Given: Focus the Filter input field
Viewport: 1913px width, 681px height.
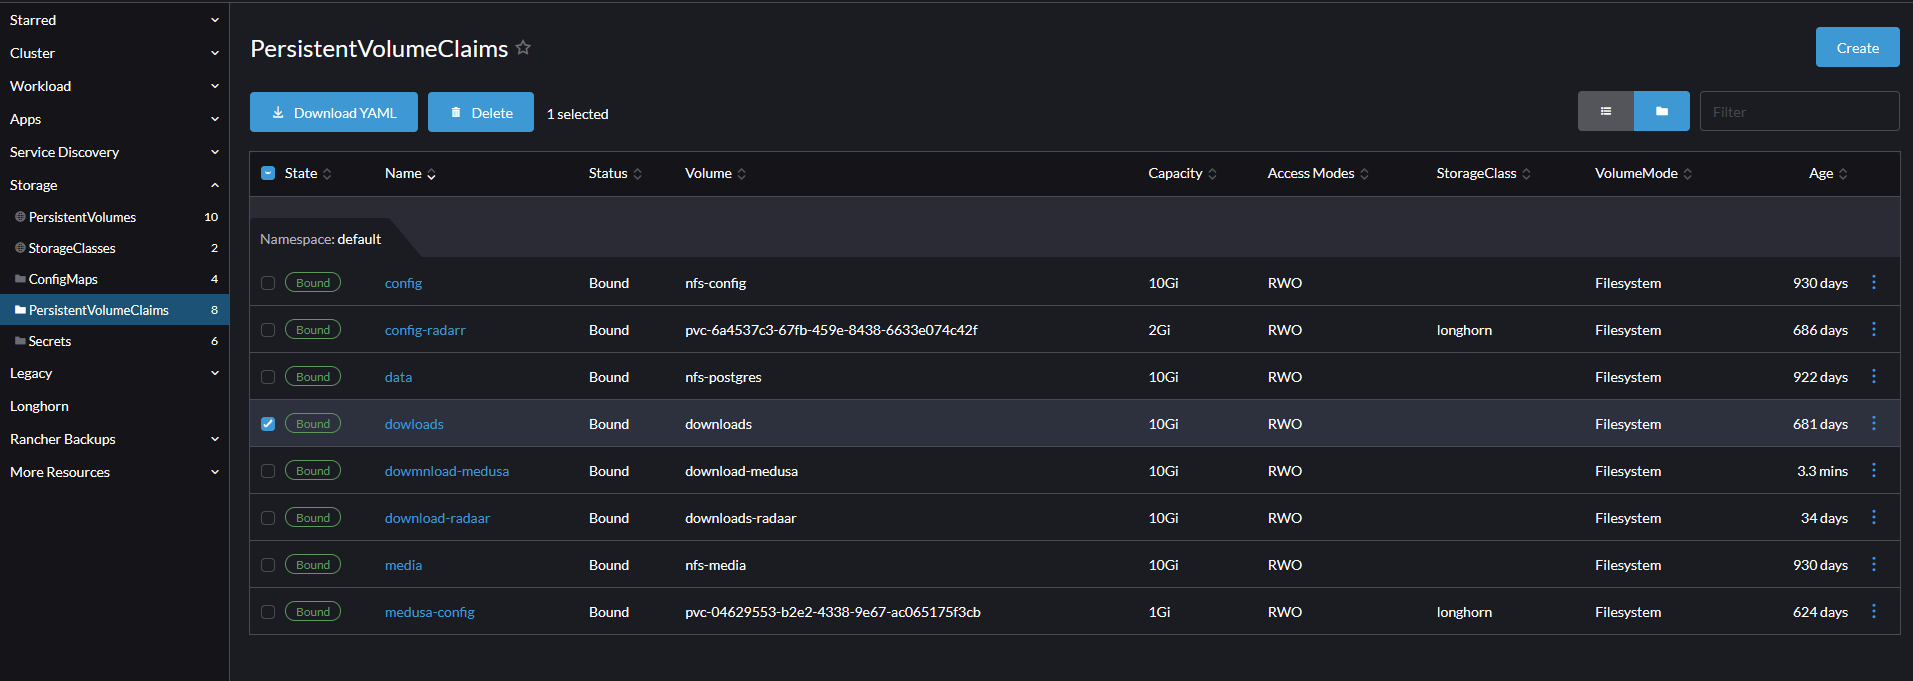Looking at the screenshot, I should [x=1798, y=111].
